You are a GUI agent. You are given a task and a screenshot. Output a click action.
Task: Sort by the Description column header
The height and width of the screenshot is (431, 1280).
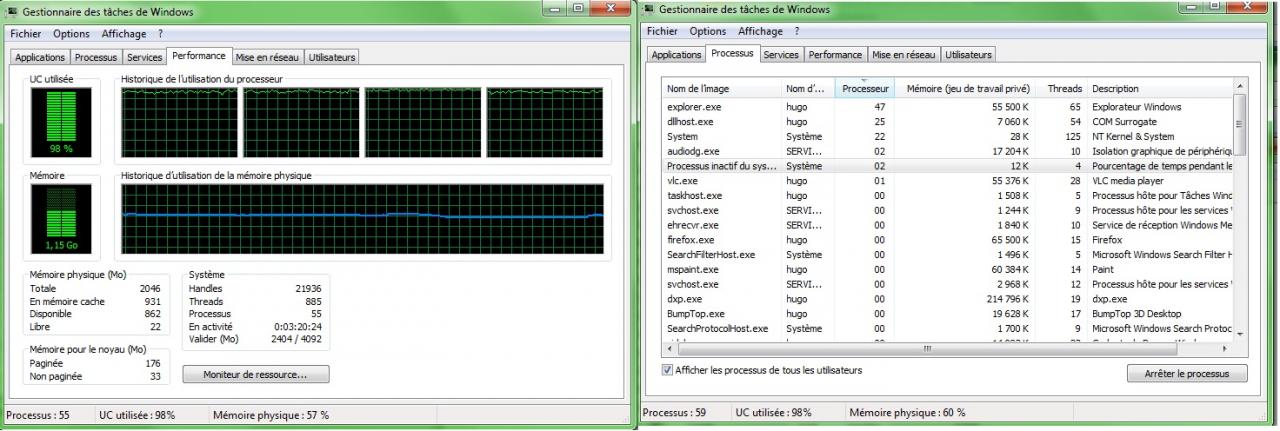(1160, 89)
